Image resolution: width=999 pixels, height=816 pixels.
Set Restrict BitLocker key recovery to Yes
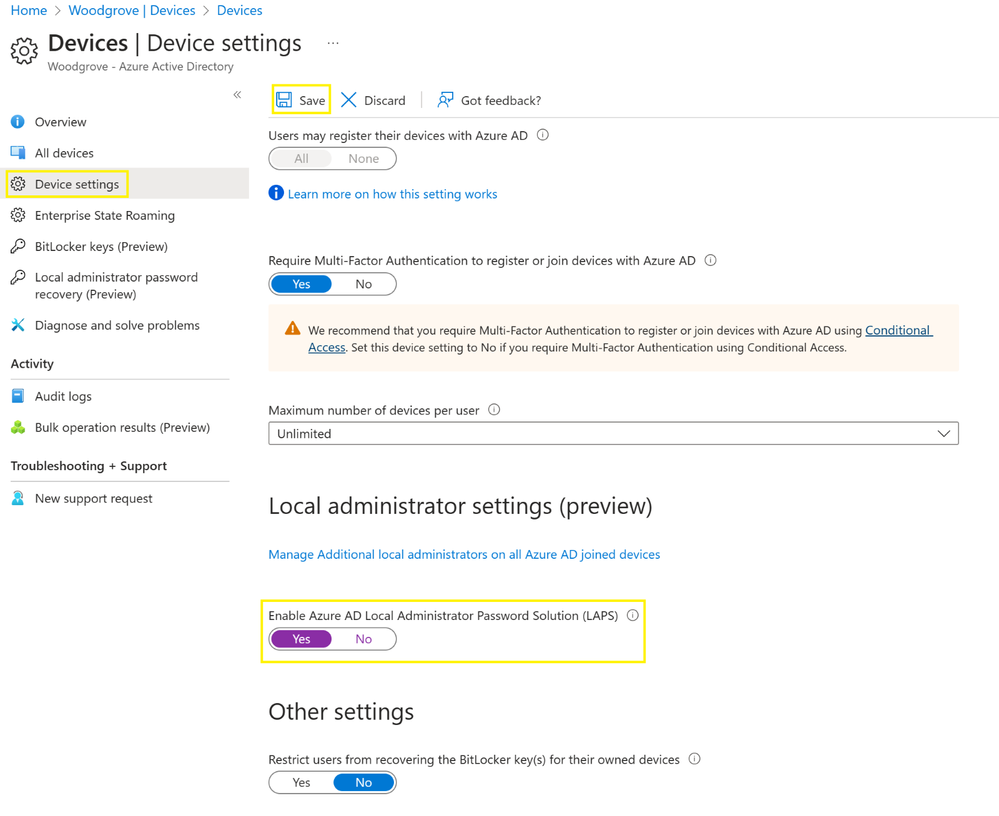coord(301,783)
